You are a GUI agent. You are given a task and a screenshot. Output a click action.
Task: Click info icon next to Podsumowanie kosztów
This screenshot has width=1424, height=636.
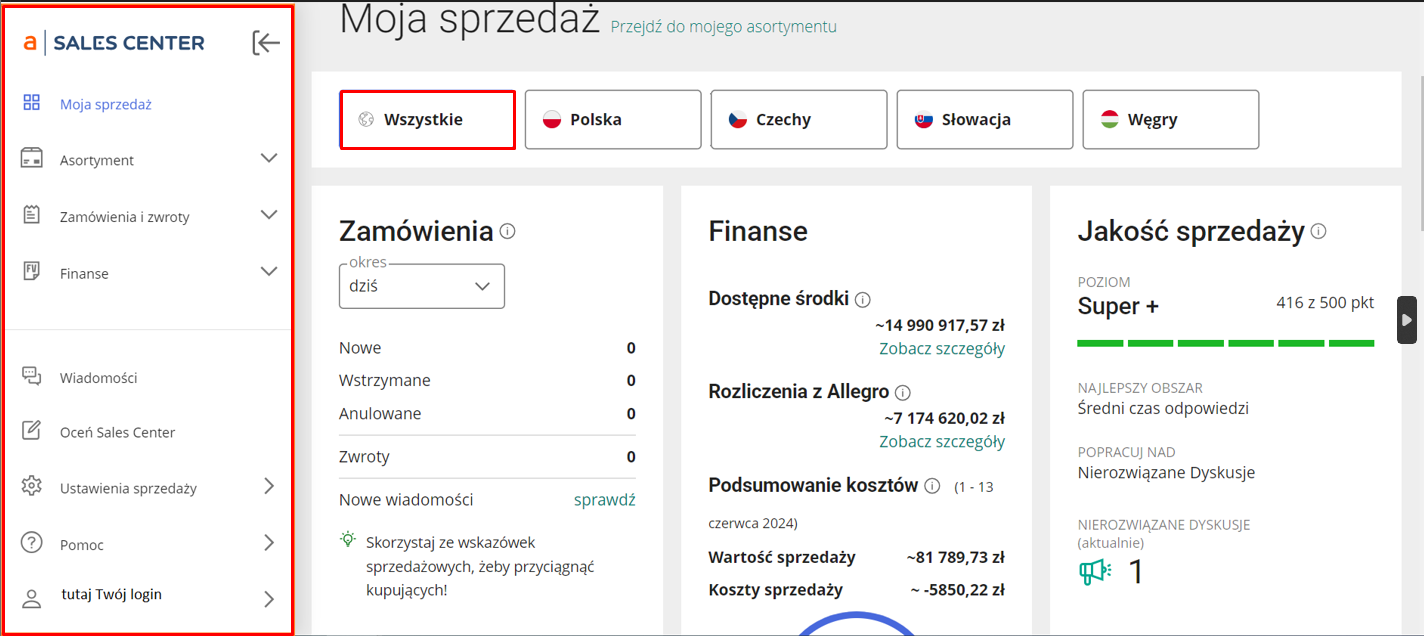coord(932,486)
